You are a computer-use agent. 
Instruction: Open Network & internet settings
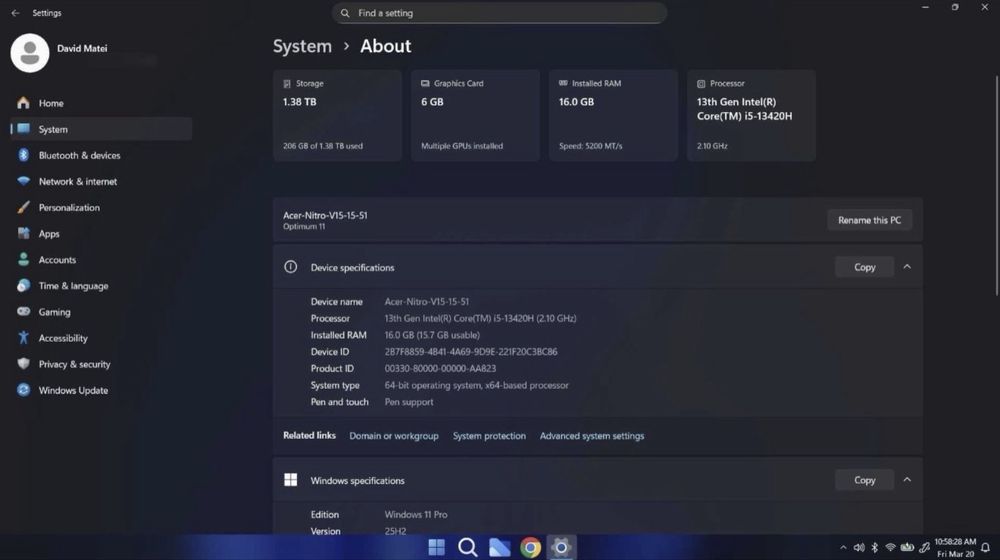click(101, 181)
